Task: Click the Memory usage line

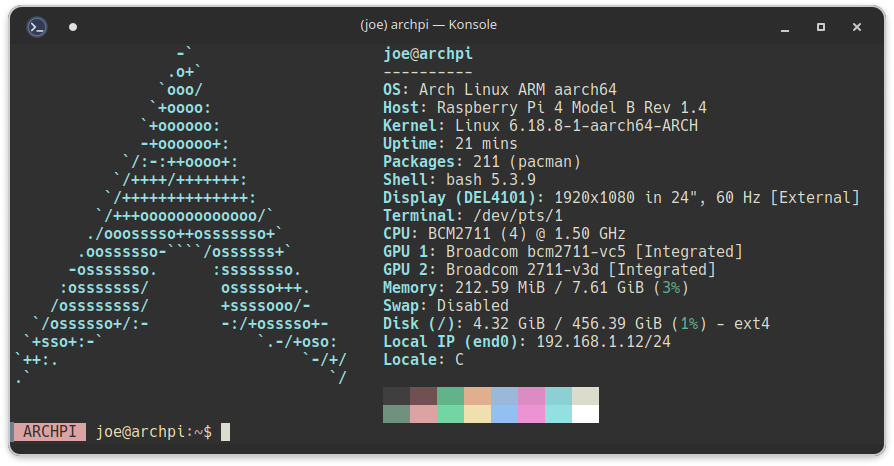Action: [x=521, y=288]
